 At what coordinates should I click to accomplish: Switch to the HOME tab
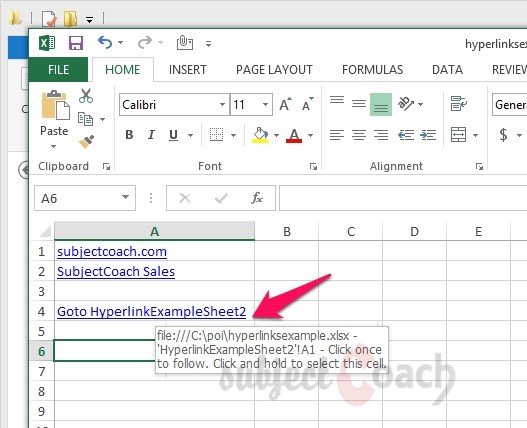click(123, 70)
